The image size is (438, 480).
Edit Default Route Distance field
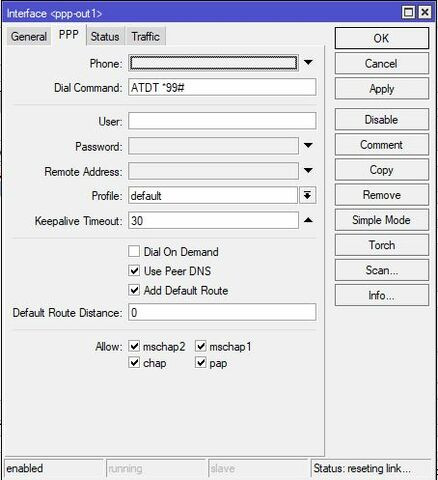pos(222,312)
